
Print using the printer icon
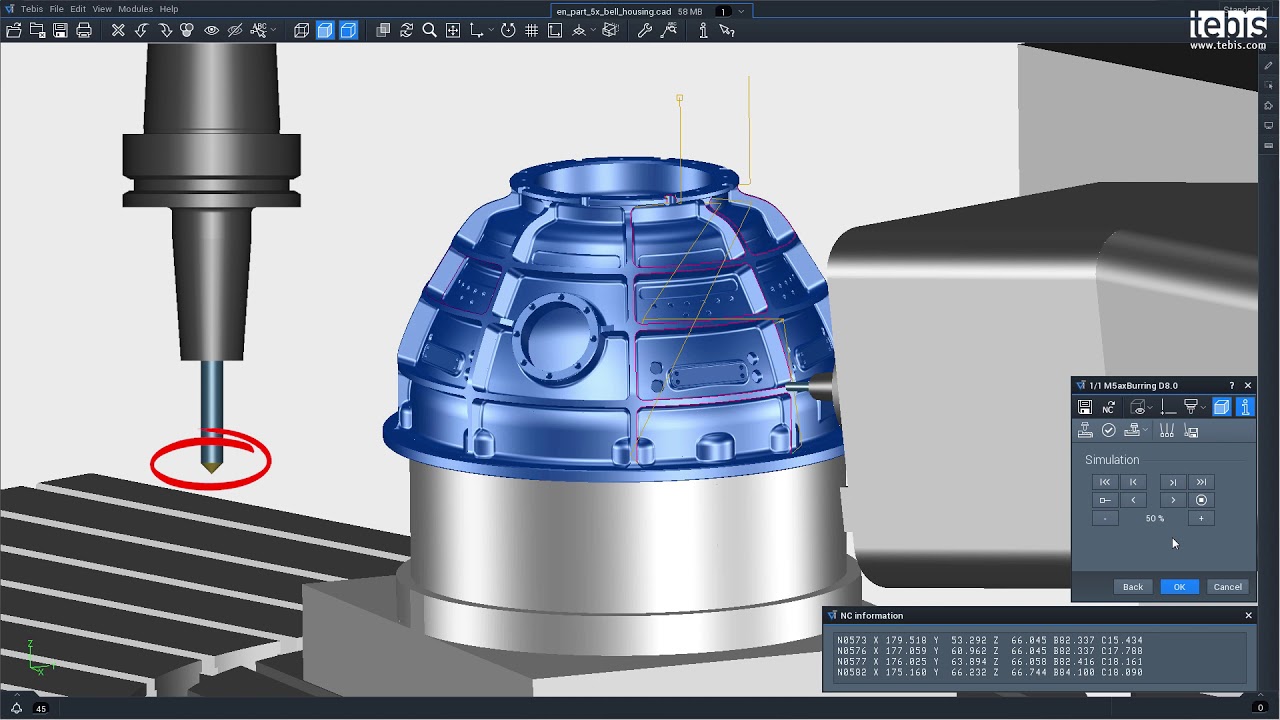tap(84, 30)
